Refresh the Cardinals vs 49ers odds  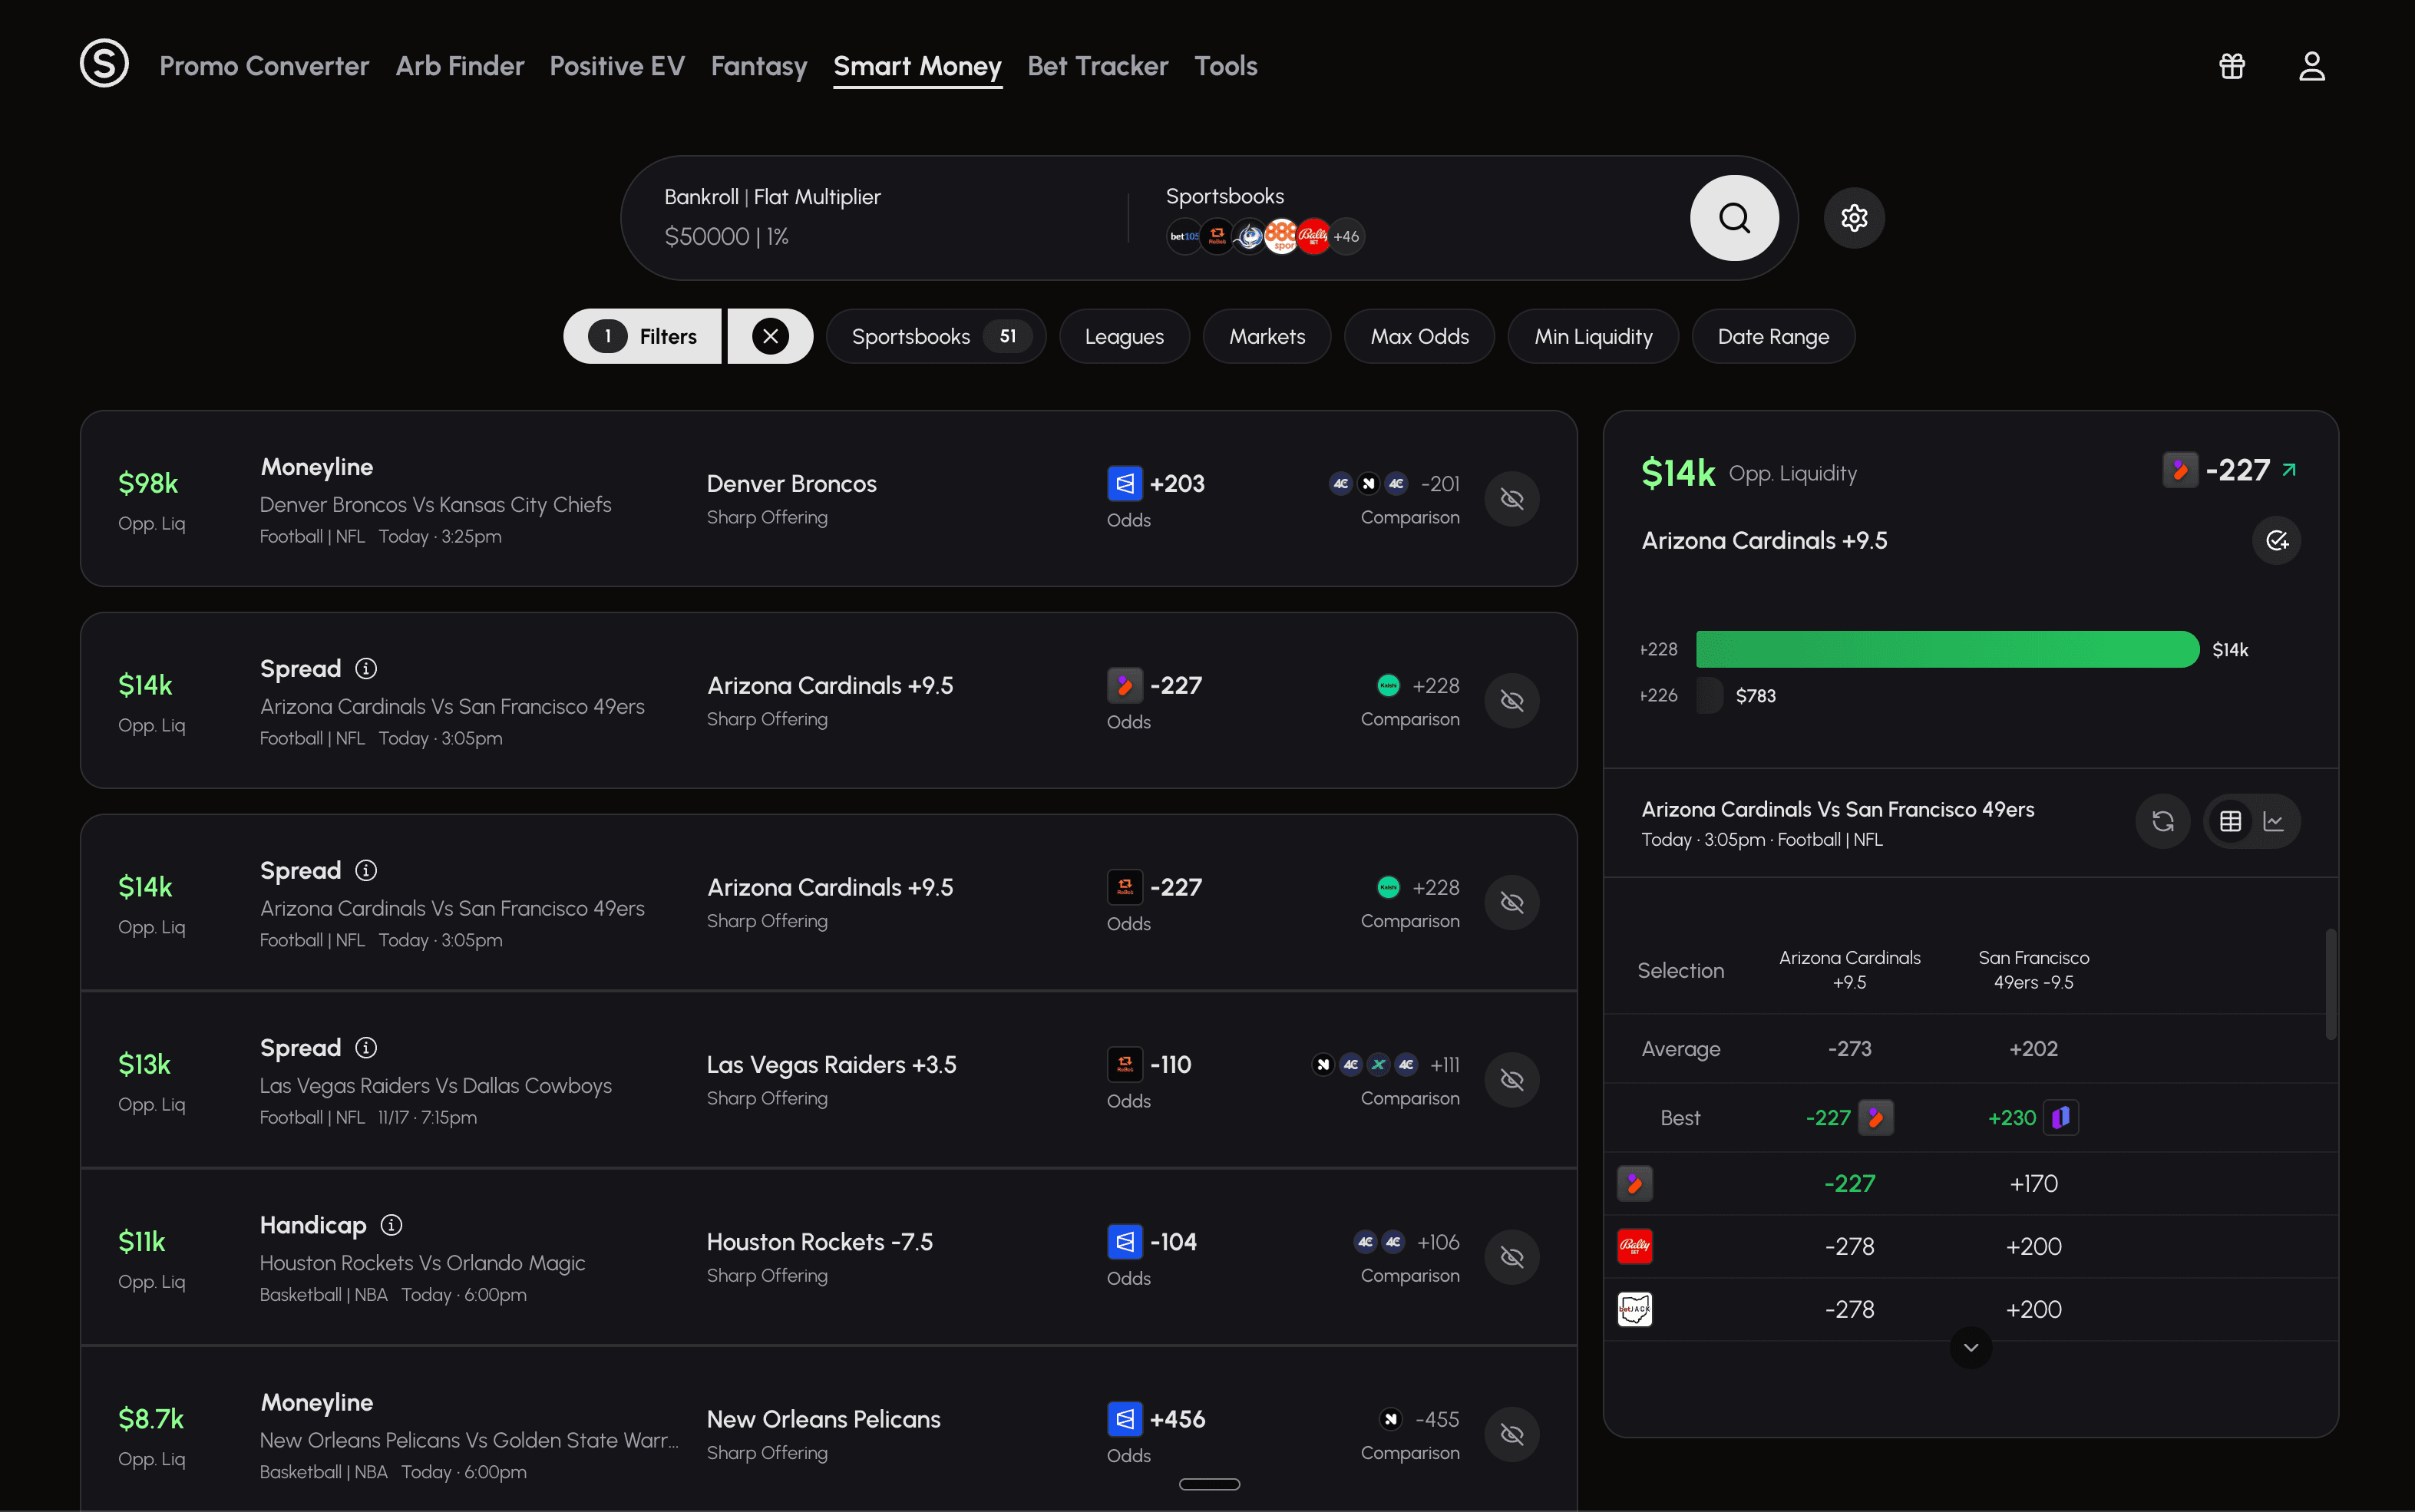click(2163, 821)
